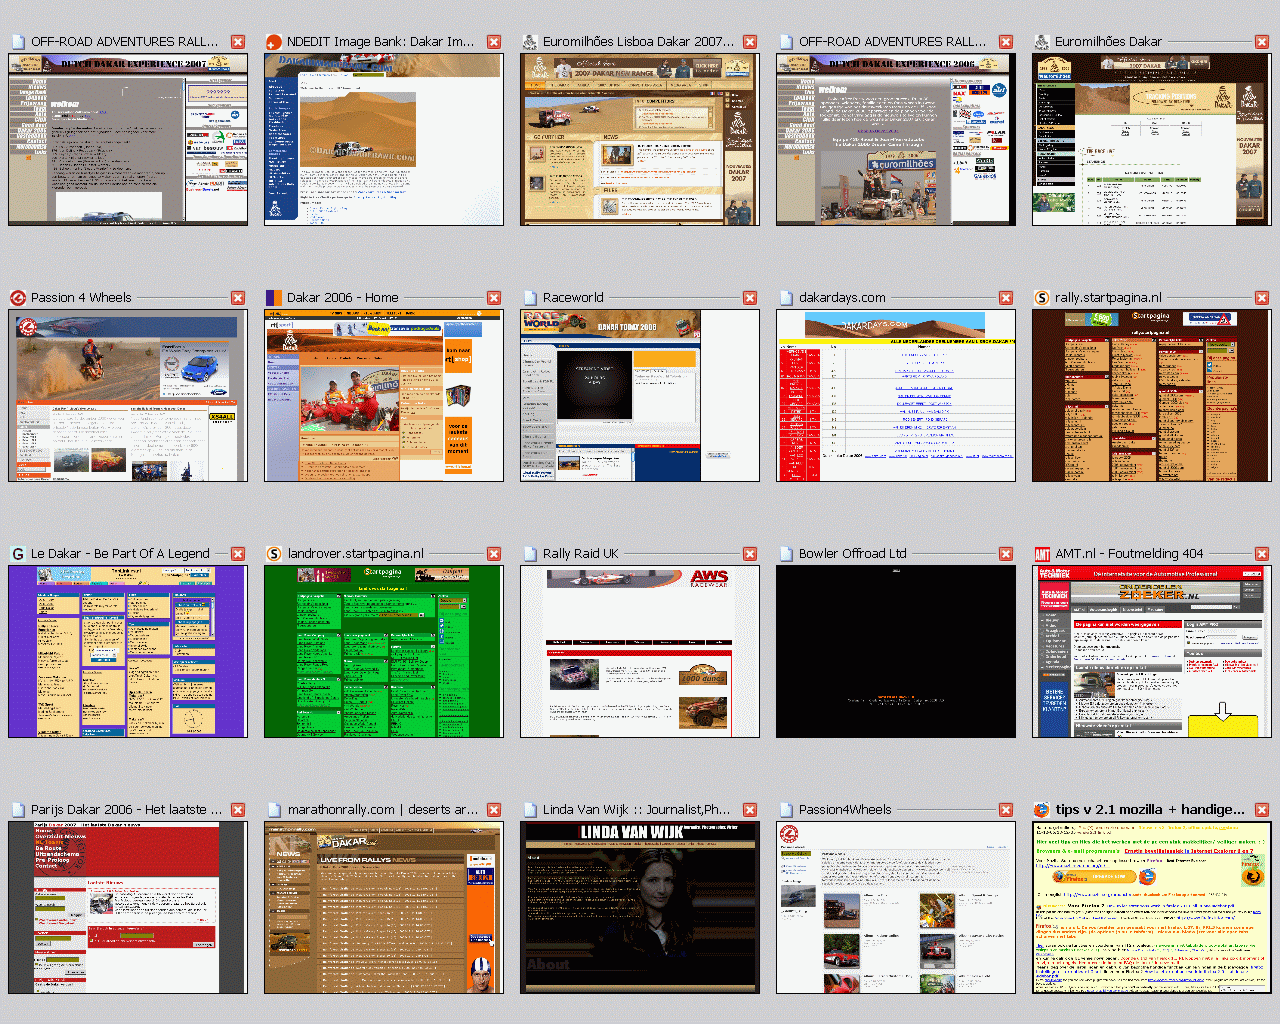Open the Rally Raid UK page thumbnail
Screen dimensions: 1280x1024
click(640, 652)
